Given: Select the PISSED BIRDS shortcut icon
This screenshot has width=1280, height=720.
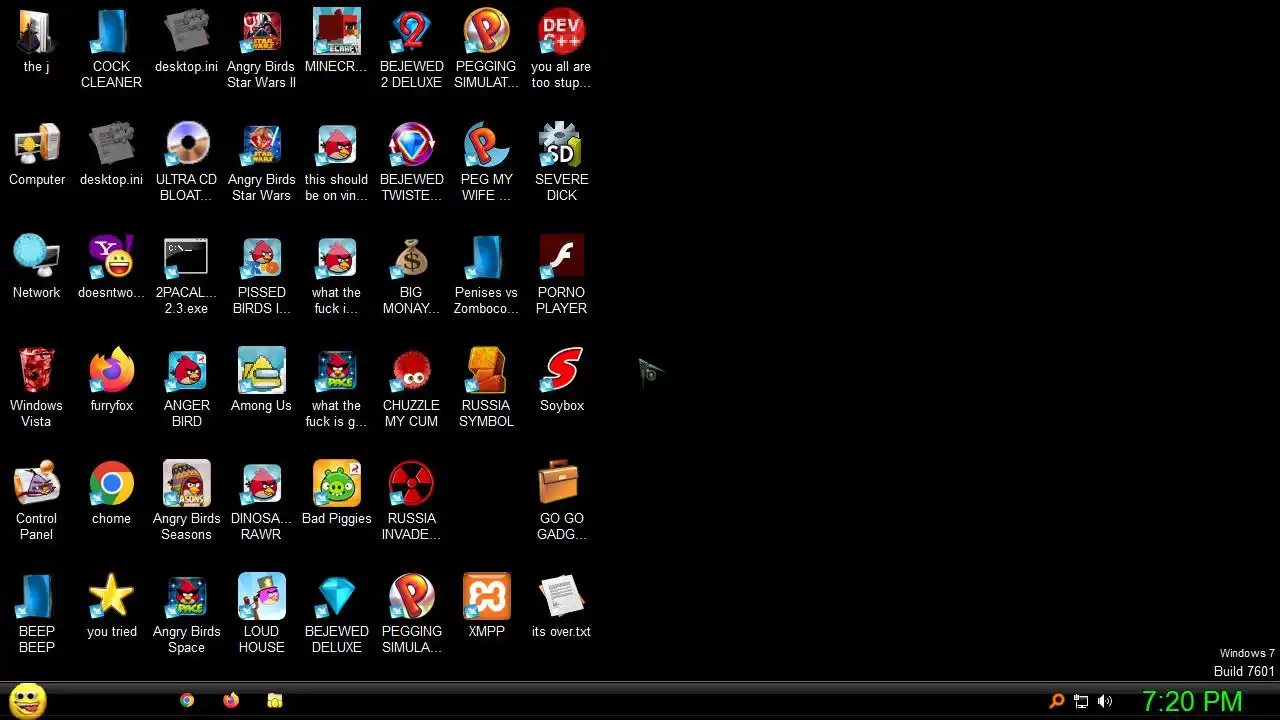Looking at the screenshot, I should tap(261, 258).
